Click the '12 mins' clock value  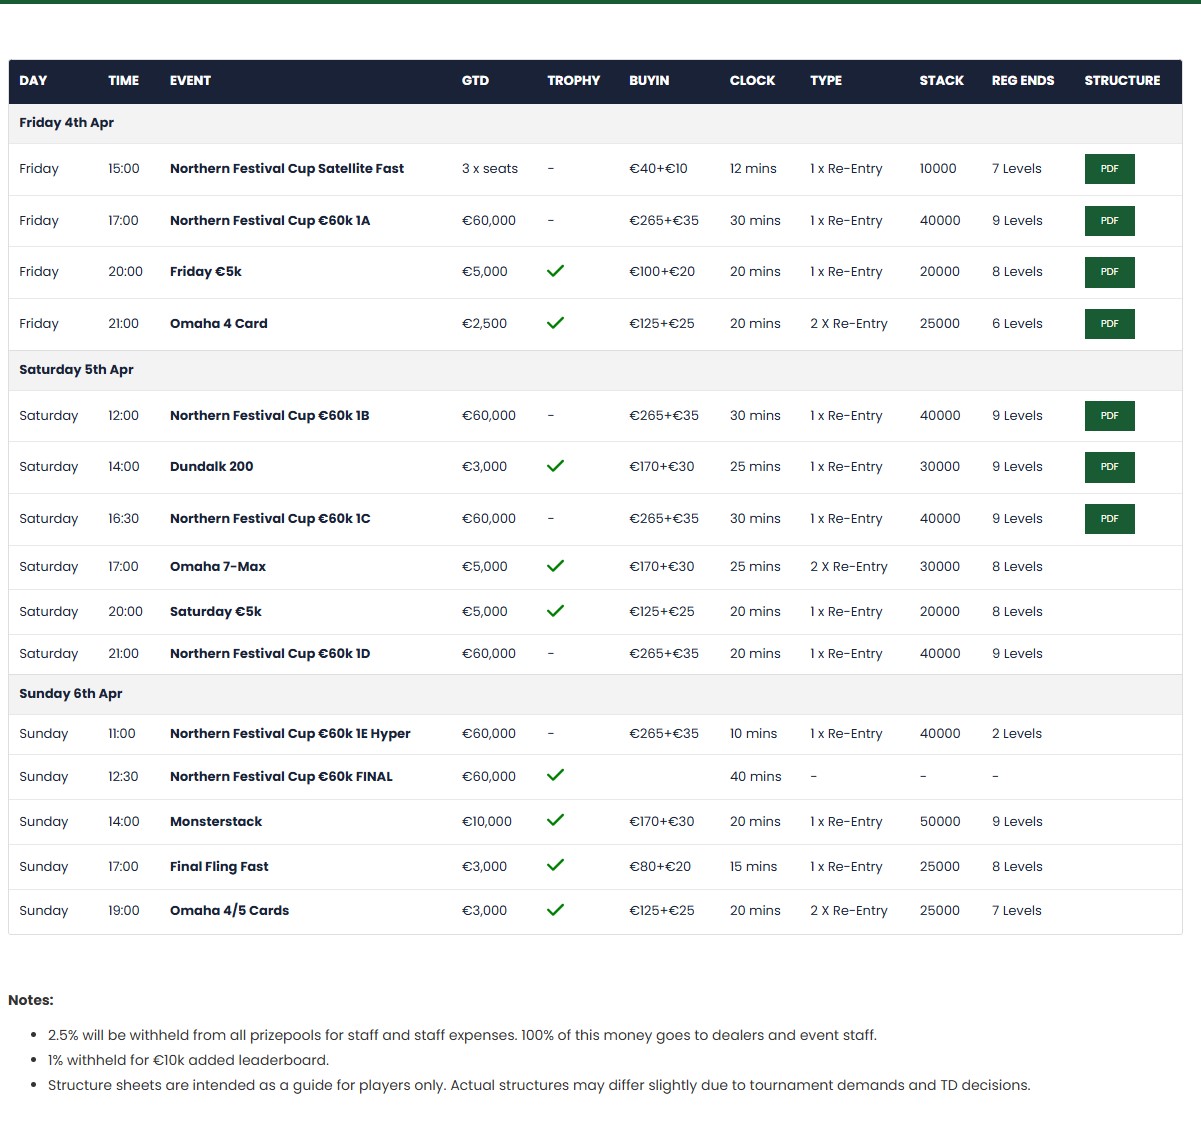tap(753, 169)
